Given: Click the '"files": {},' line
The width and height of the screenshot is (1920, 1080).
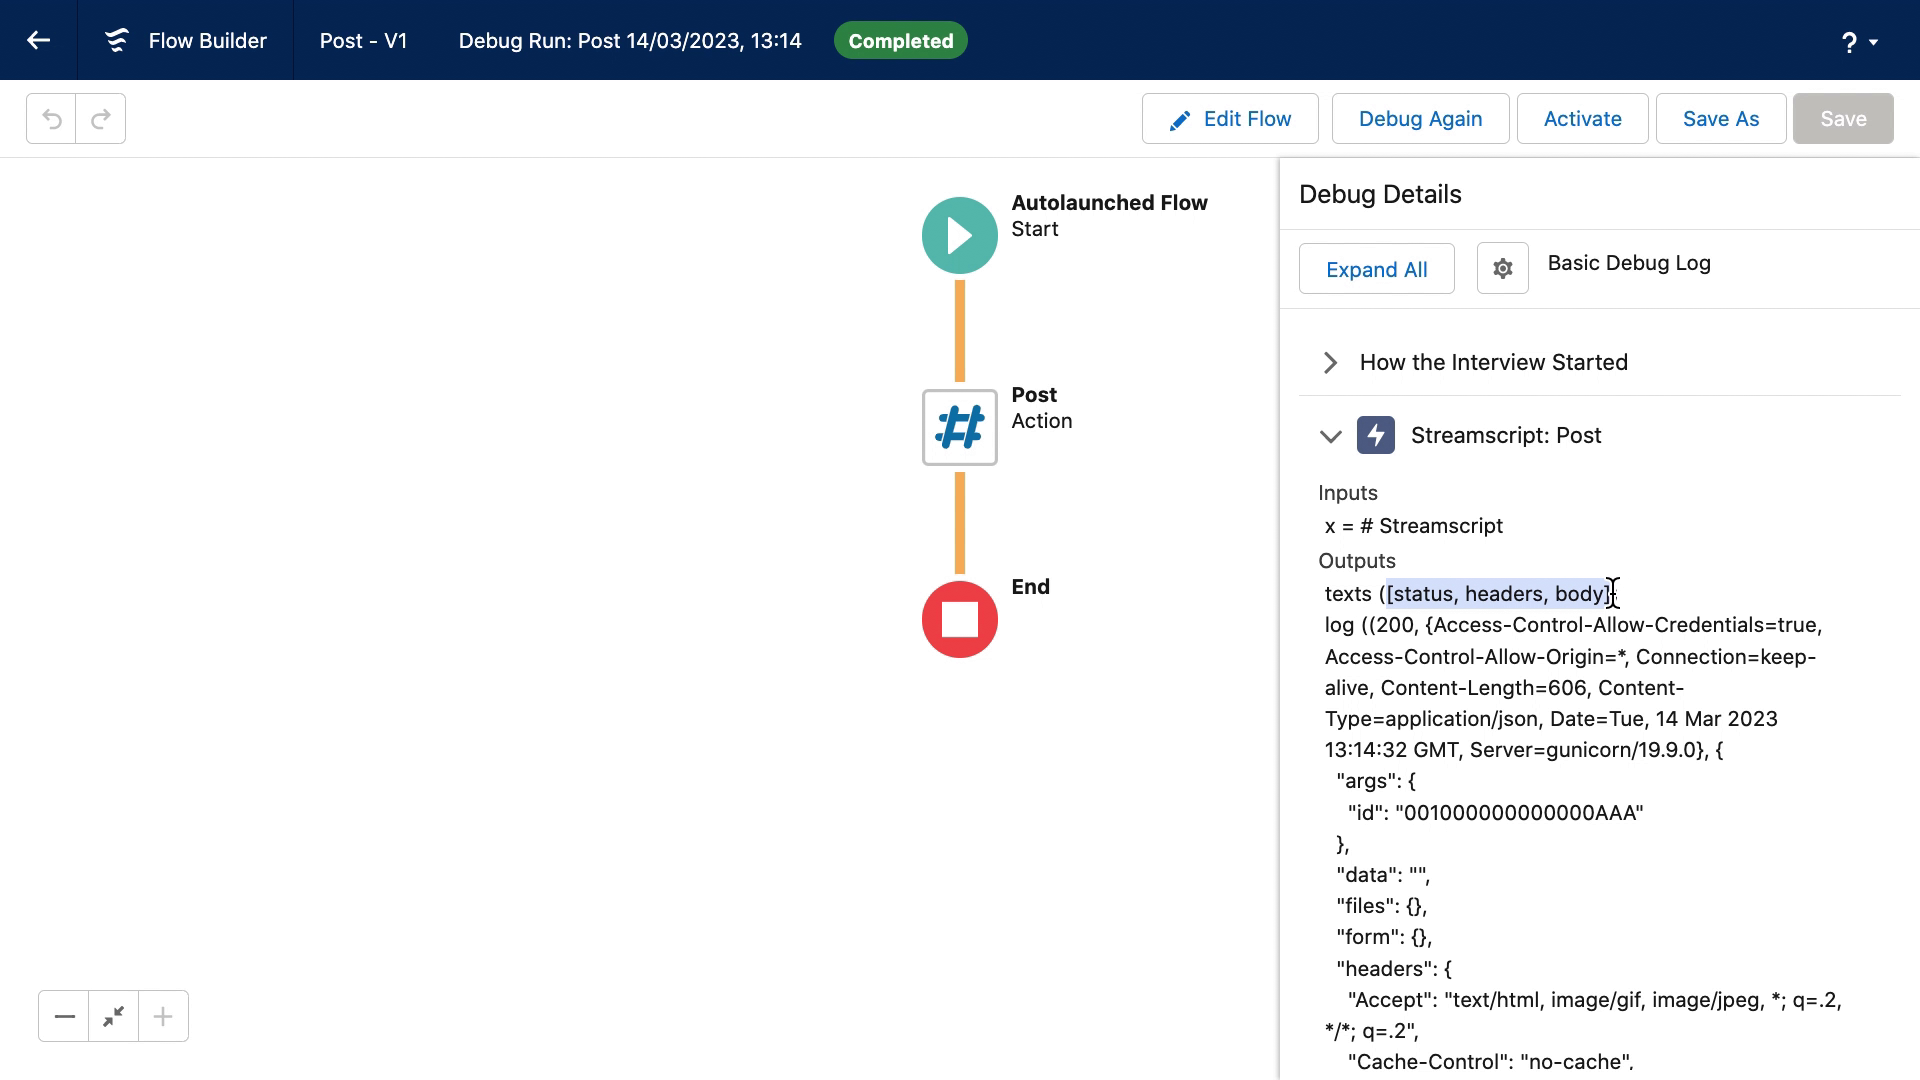Looking at the screenshot, I should tap(1382, 906).
